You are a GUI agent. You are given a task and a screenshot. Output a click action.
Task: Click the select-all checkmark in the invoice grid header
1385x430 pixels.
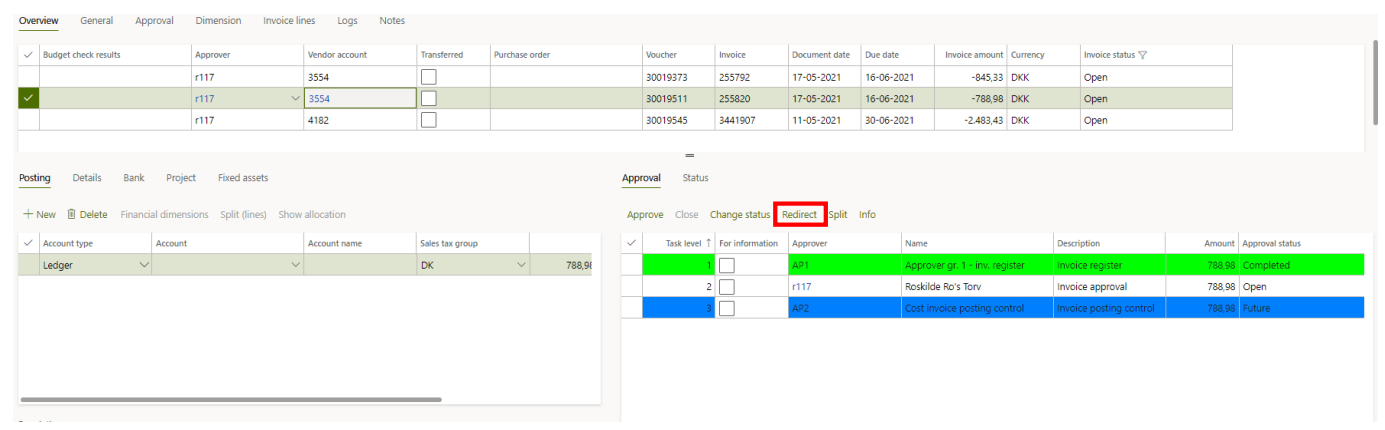pyautogui.click(x=28, y=55)
